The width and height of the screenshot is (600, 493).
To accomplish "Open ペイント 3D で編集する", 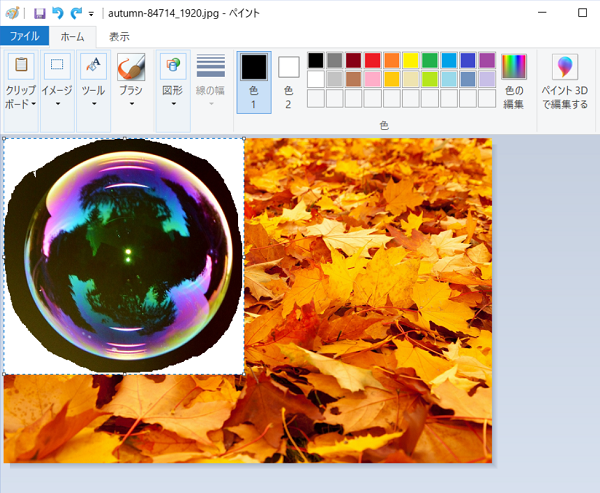I will 565,82.
